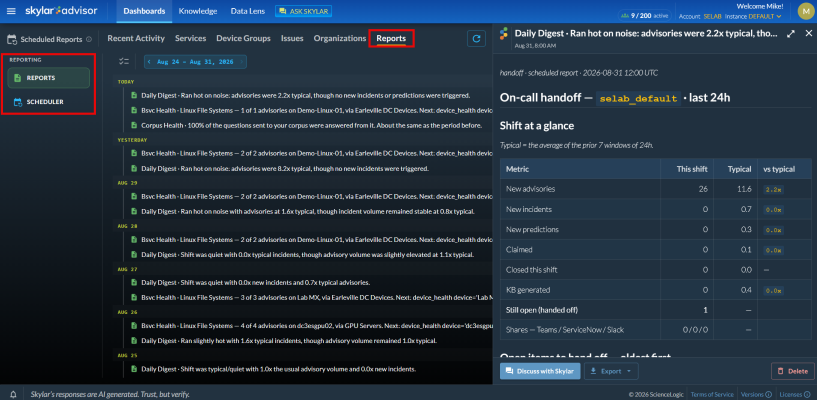Click the Skylar Advisor logo
This screenshot has width=817, height=400.
(x=62, y=11)
